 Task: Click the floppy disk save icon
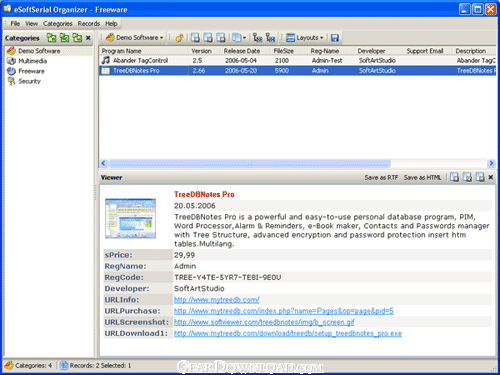click(x=335, y=38)
